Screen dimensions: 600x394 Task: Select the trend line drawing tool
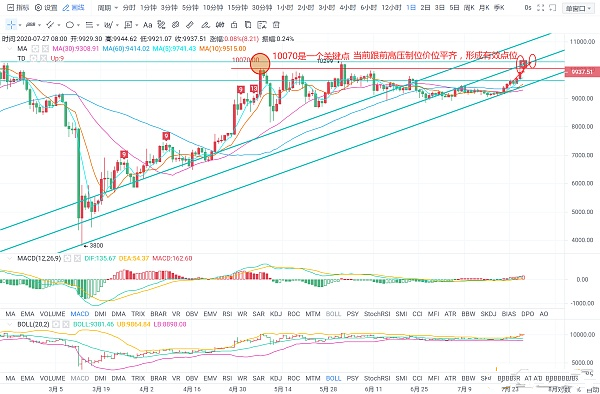click(31, 25)
